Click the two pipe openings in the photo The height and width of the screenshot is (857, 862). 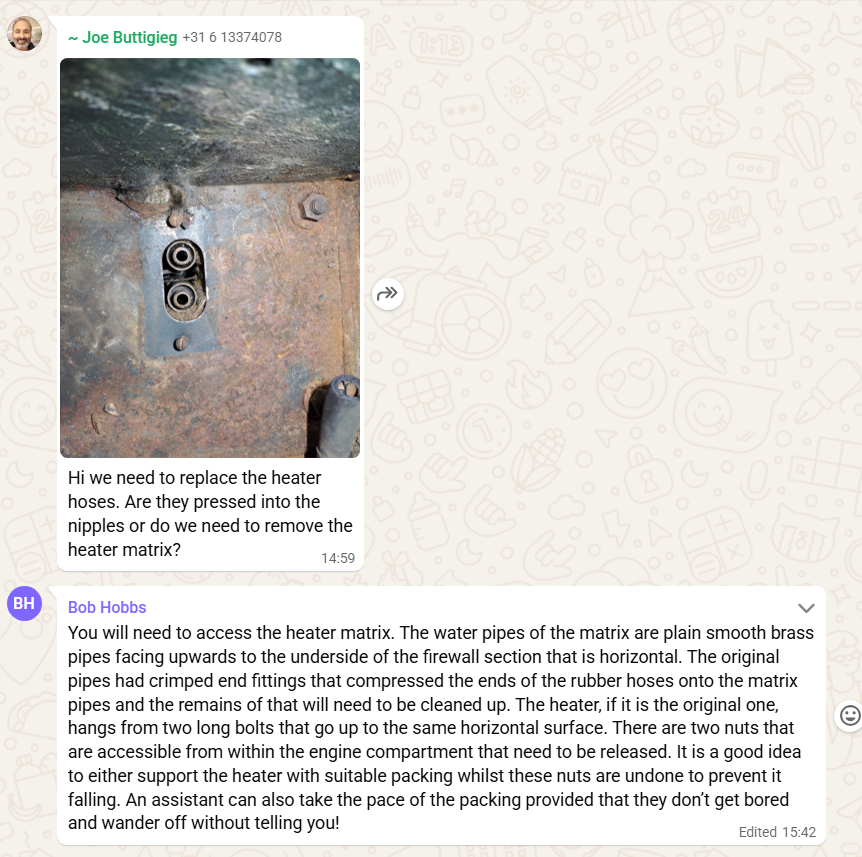pos(183,279)
